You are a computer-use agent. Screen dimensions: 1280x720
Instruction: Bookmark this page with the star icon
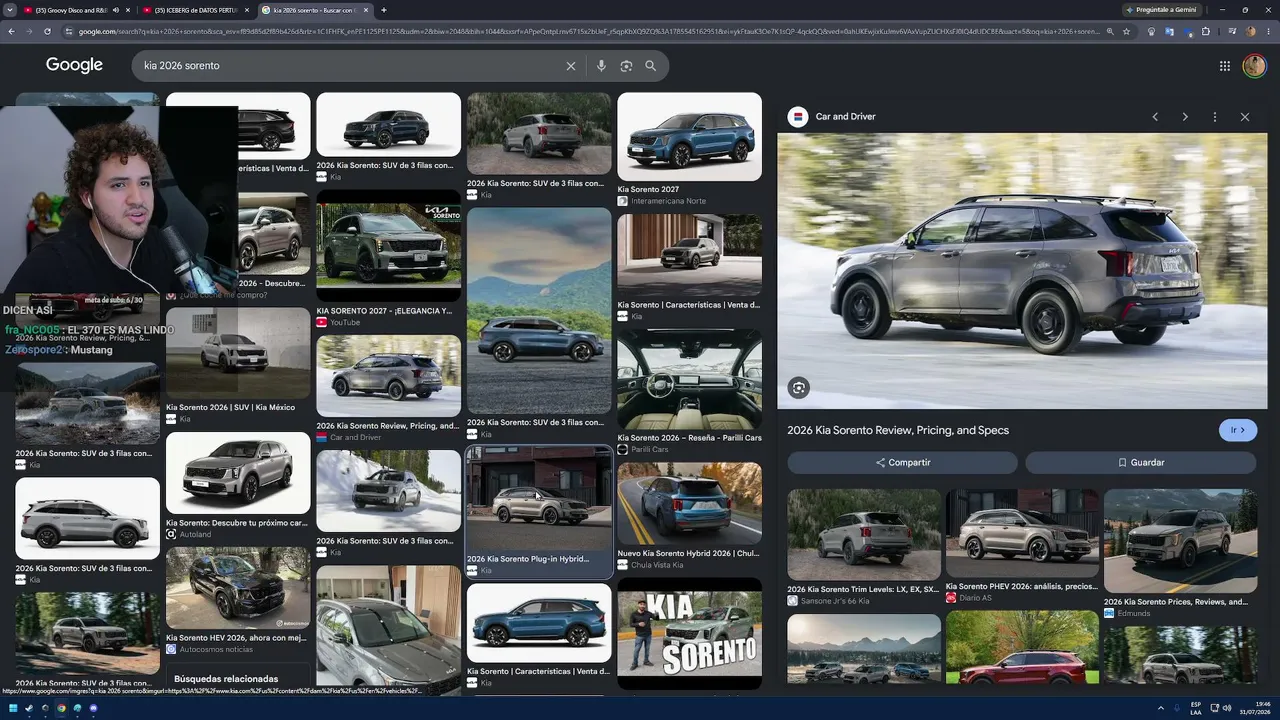(x=1127, y=31)
